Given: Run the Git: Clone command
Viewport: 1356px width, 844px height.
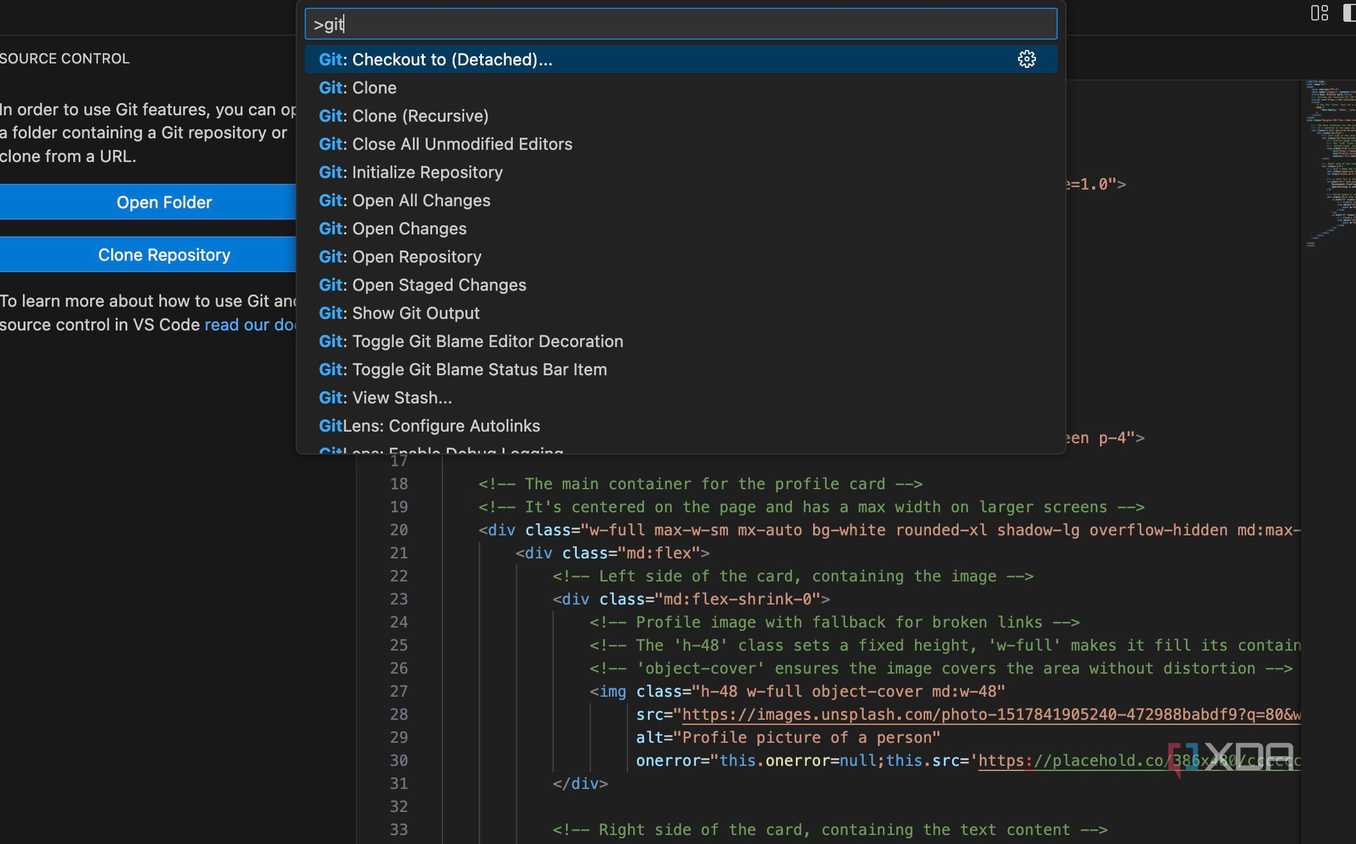Looking at the screenshot, I should 681,88.
